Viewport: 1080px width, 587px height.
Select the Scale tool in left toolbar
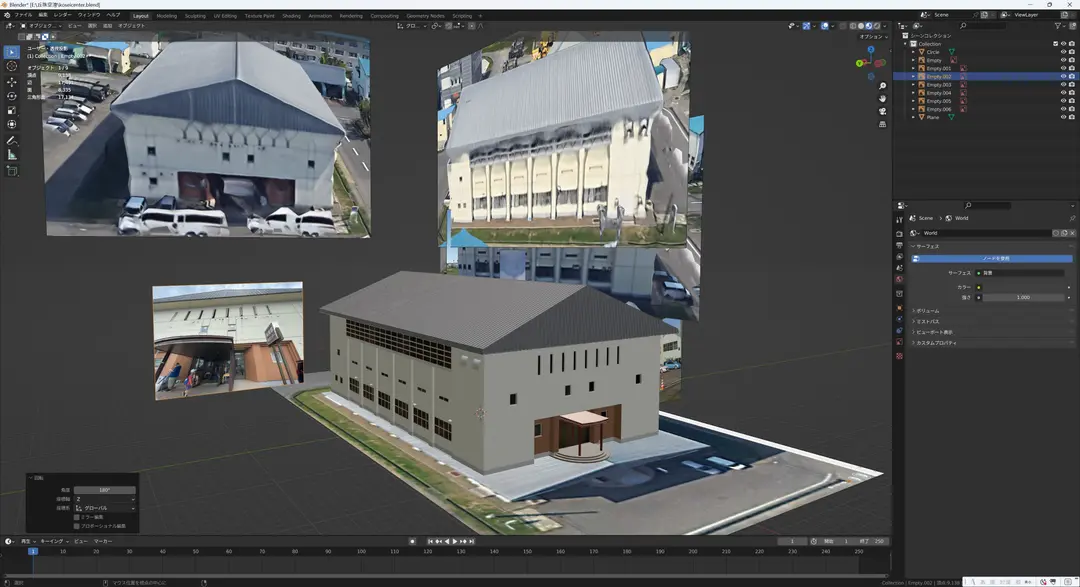12,110
